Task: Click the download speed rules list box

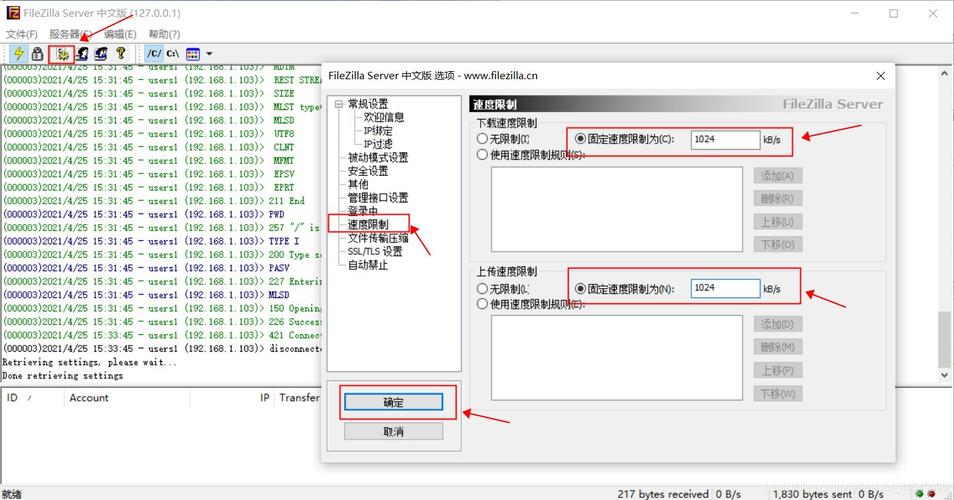Action: (x=617, y=209)
